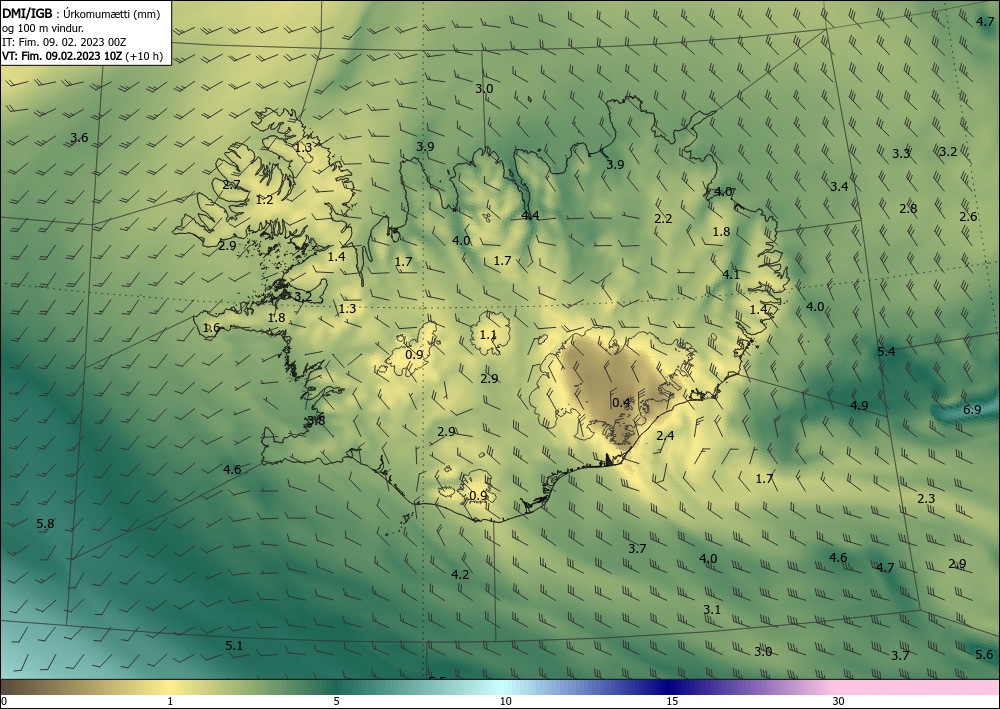The image size is (1000, 709).
Task: Click the 2.3 value on the map
Action: [x=926, y=499]
